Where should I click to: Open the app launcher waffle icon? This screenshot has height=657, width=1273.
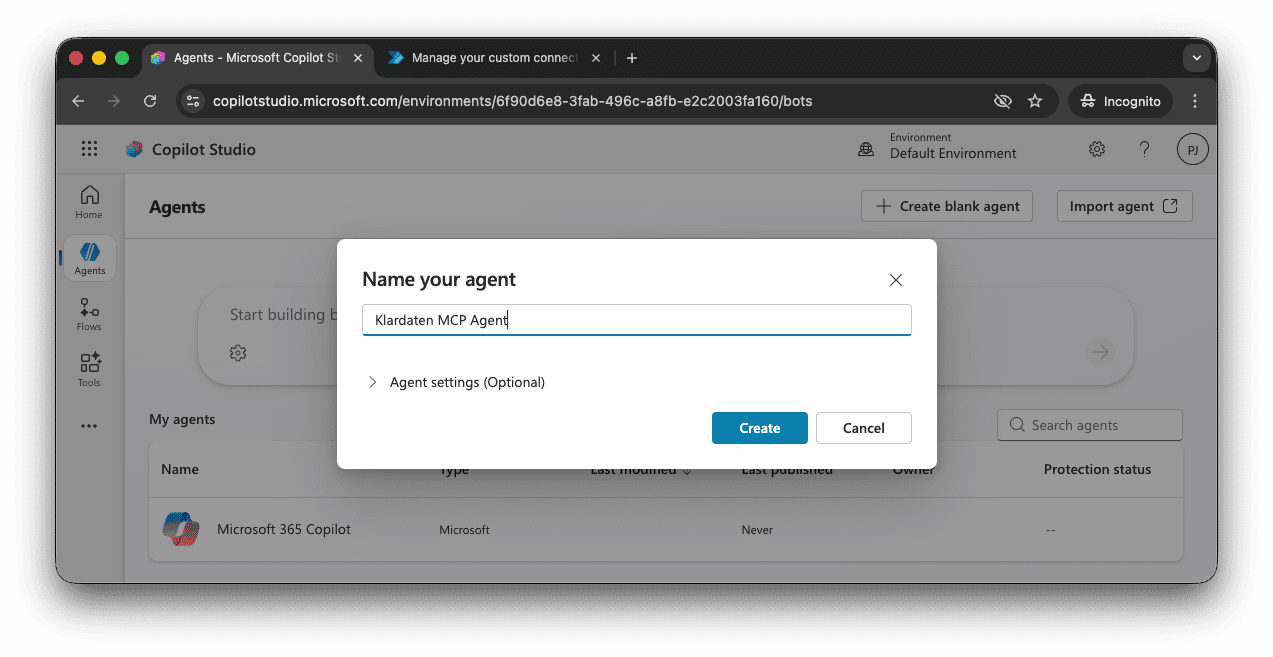point(89,149)
